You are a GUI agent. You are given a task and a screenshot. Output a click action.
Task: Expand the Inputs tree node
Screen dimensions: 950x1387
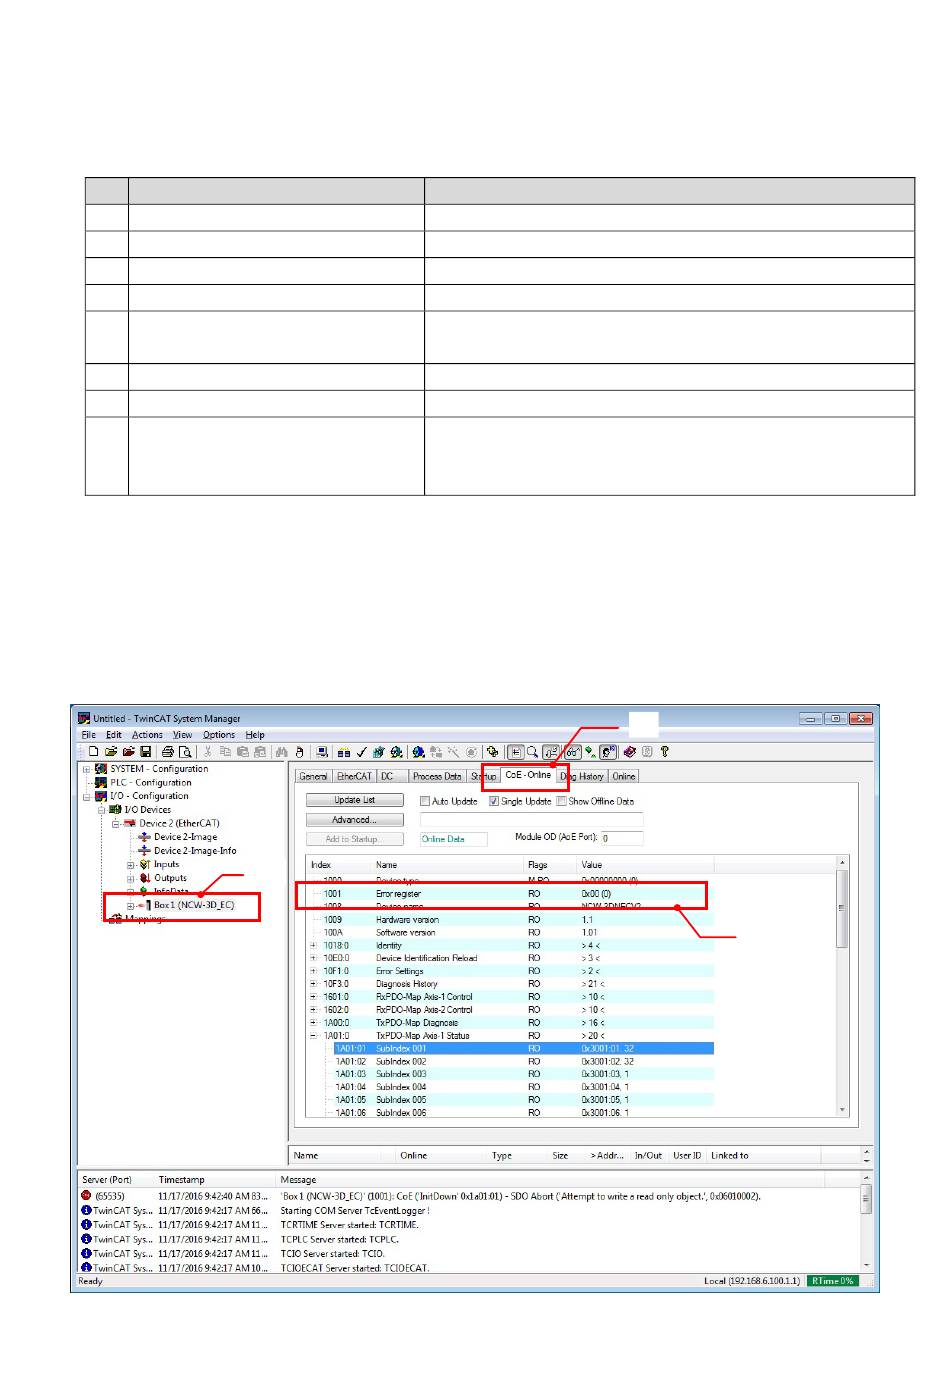tap(130, 865)
